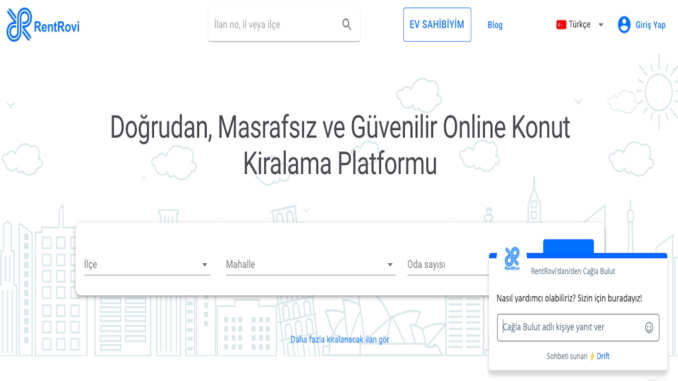Click the RentRovi brand name text
The image size is (678, 381).
click(57, 27)
